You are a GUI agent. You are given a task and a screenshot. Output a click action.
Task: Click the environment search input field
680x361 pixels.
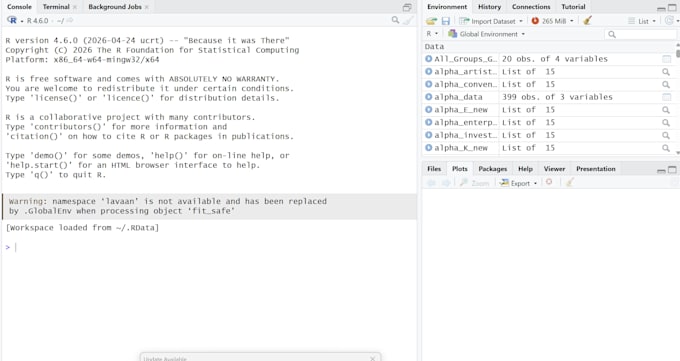pyautogui.click(x=641, y=34)
